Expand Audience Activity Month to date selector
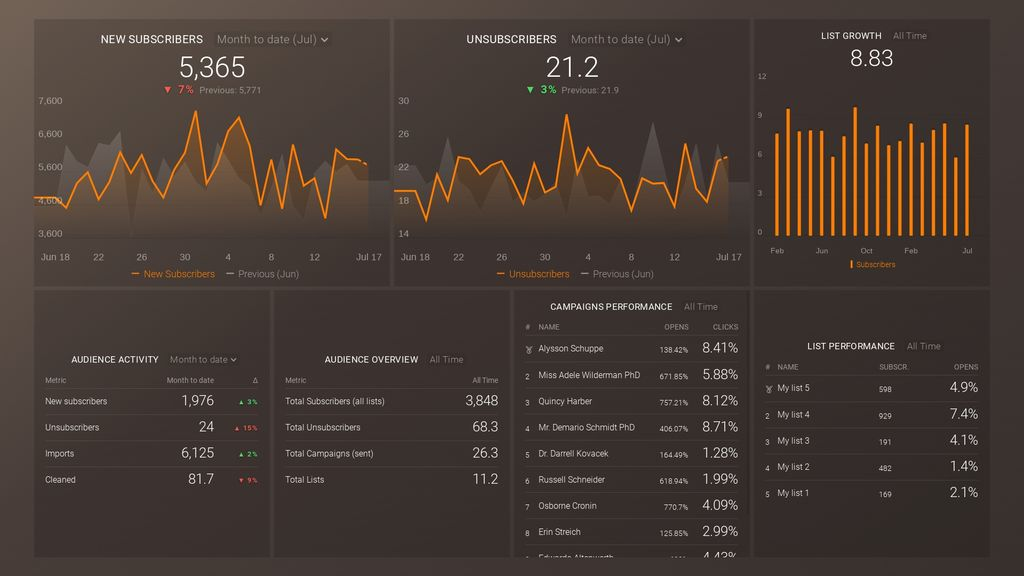Screen dimensions: 1024x576 click(x=203, y=359)
